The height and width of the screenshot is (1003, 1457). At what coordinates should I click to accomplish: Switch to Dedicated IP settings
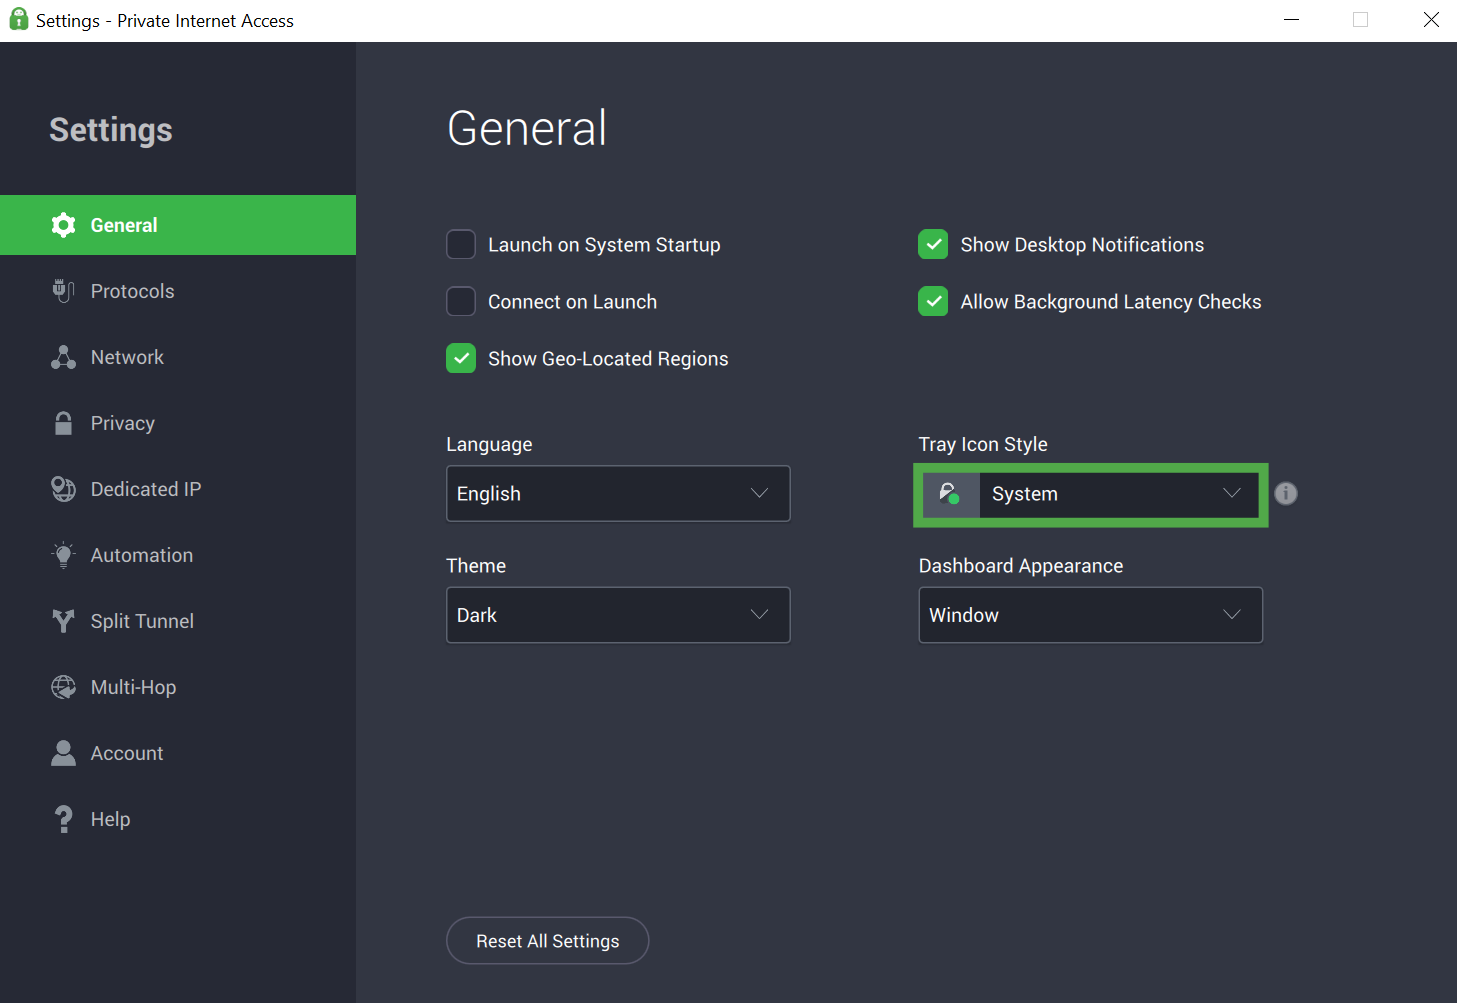[146, 489]
